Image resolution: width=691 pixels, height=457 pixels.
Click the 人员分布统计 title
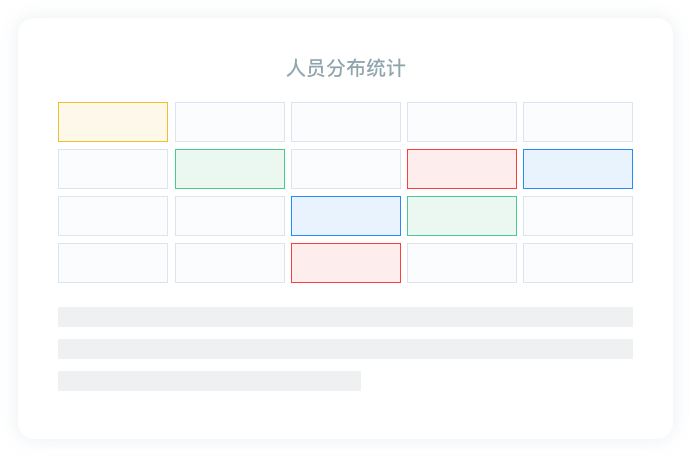(x=345, y=69)
